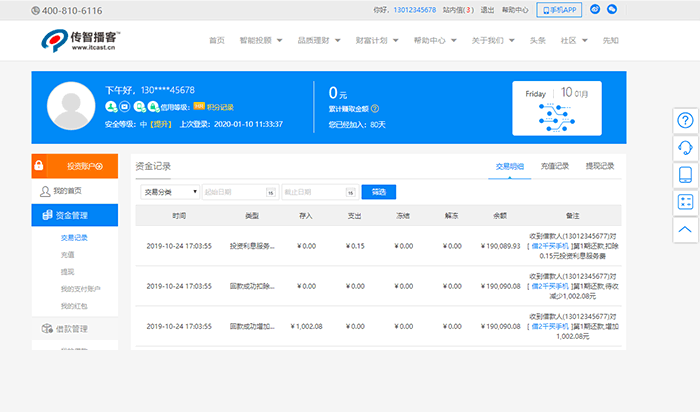700x412 pixels.
Task: Open 我的首页 in the sidebar
Action: [x=67, y=190]
